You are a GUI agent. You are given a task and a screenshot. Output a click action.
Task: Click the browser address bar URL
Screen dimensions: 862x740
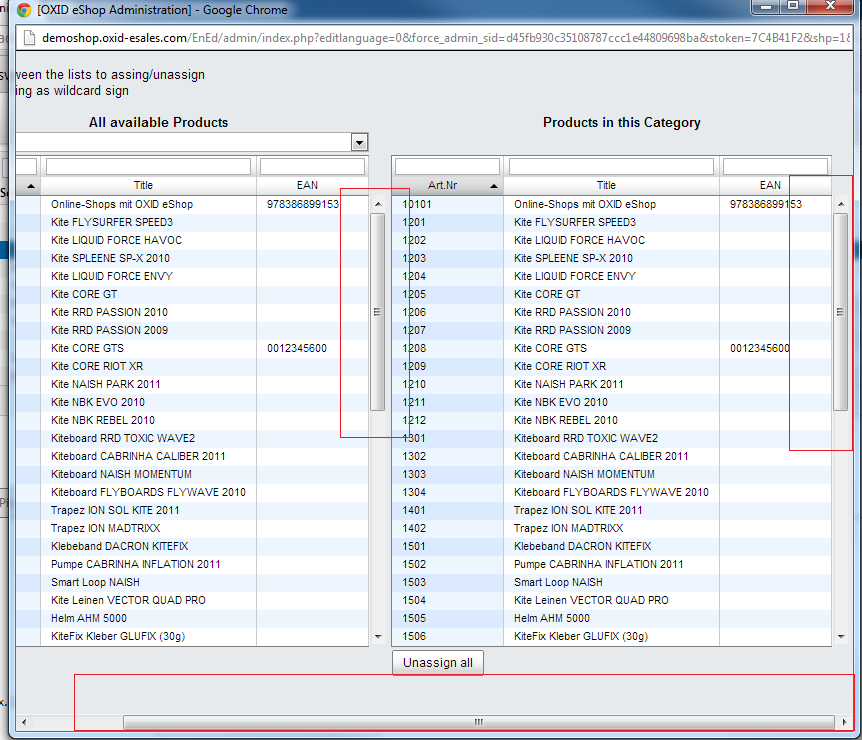[445, 38]
